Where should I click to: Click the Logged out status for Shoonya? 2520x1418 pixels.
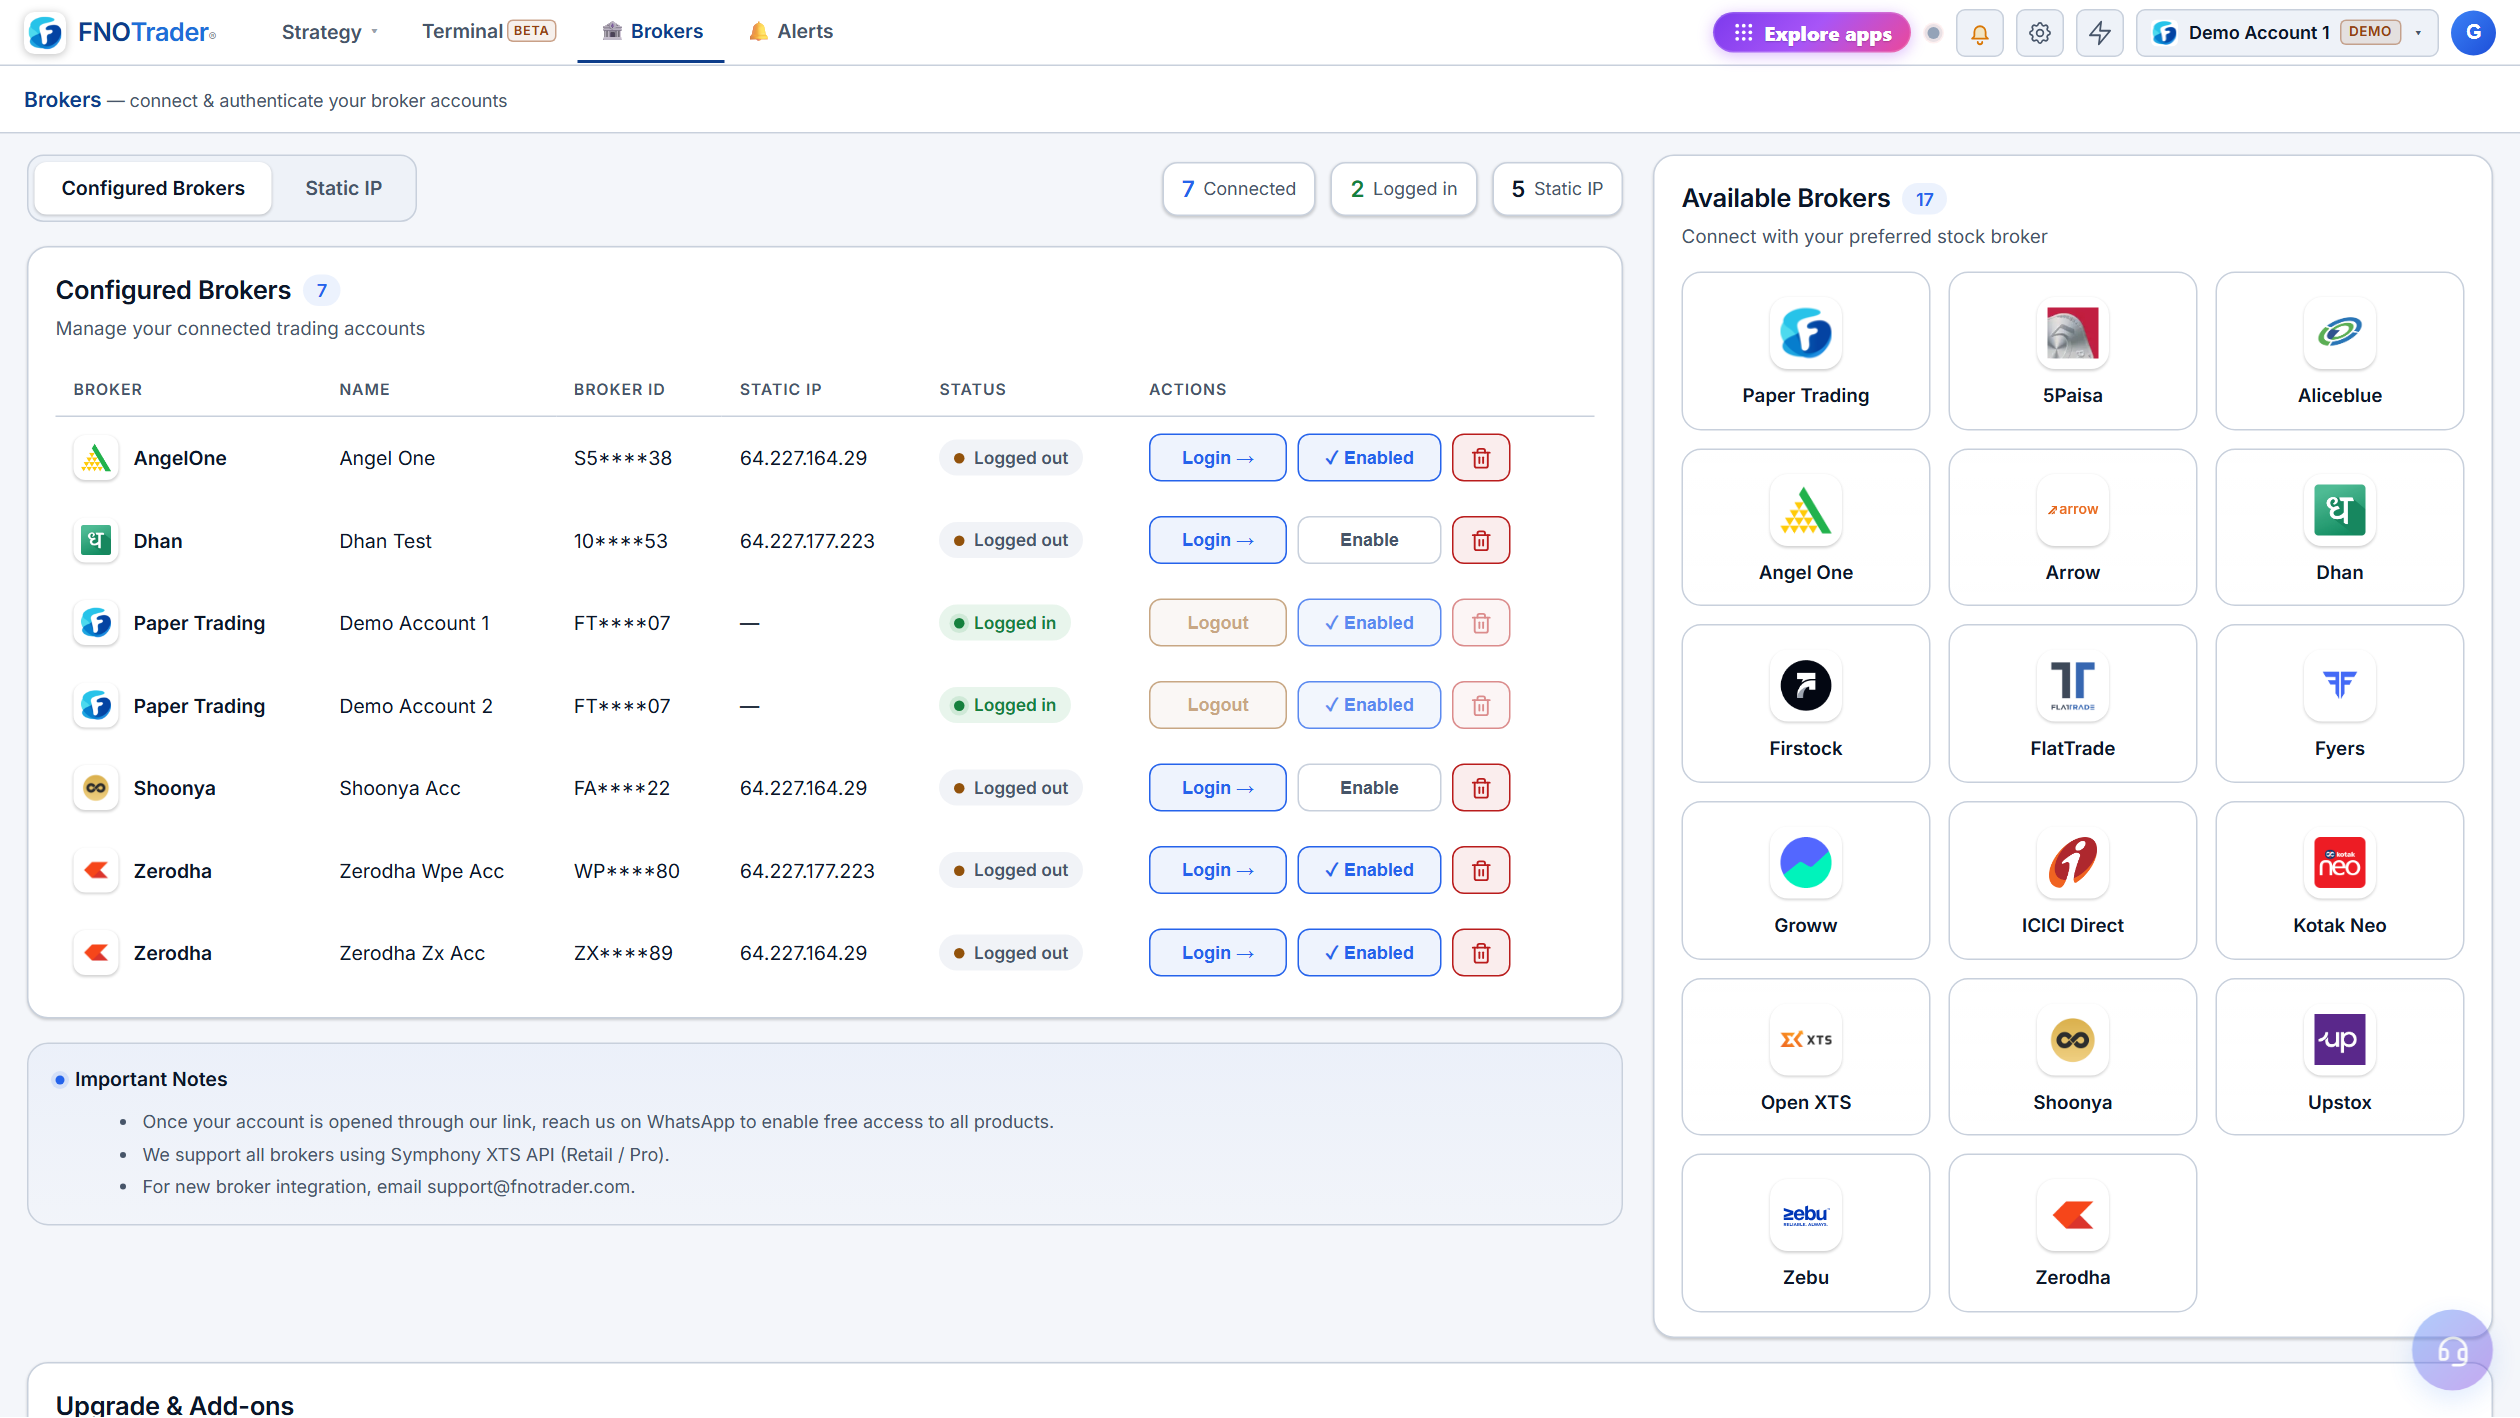coord(1010,788)
